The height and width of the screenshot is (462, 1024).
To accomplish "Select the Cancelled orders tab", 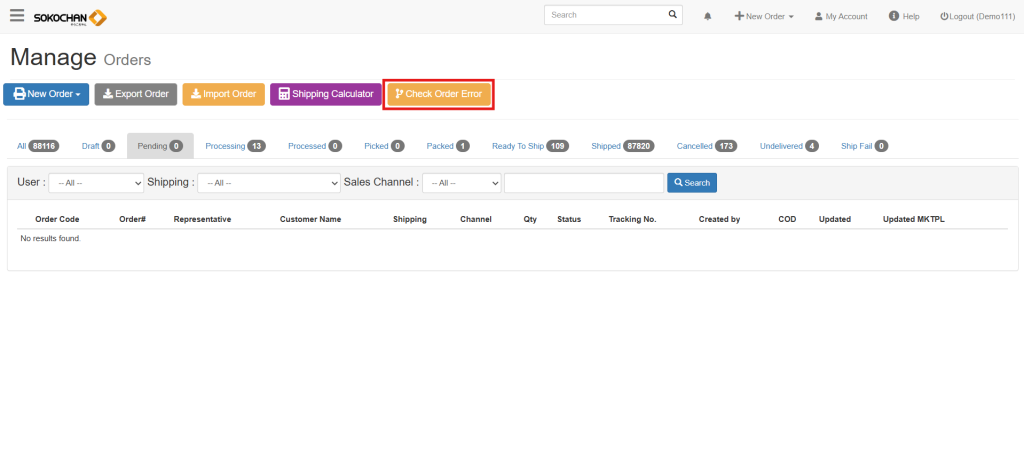I will click(706, 146).
